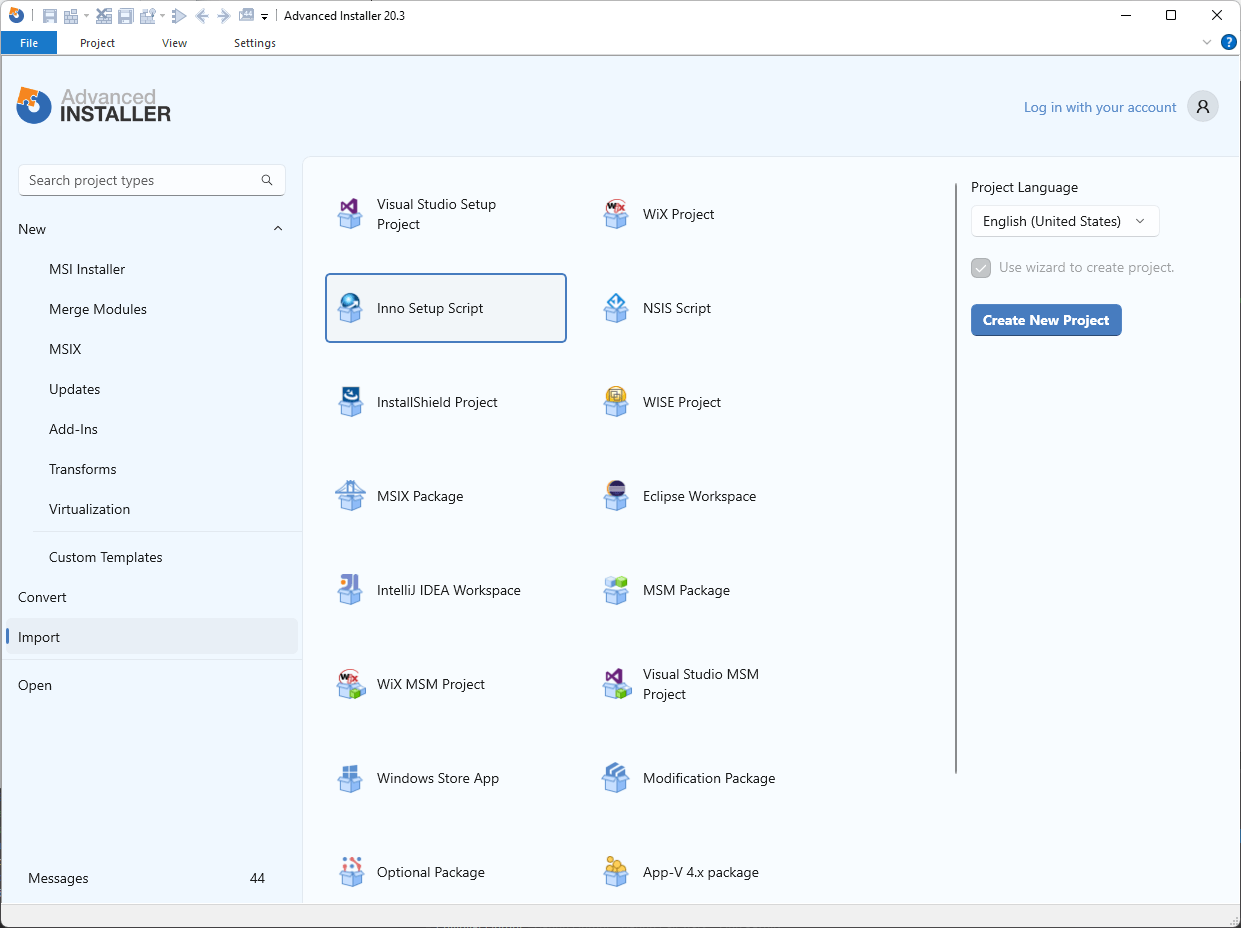
Task: Select the Visual Studio Setup Project icon
Action: click(x=349, y=214)
